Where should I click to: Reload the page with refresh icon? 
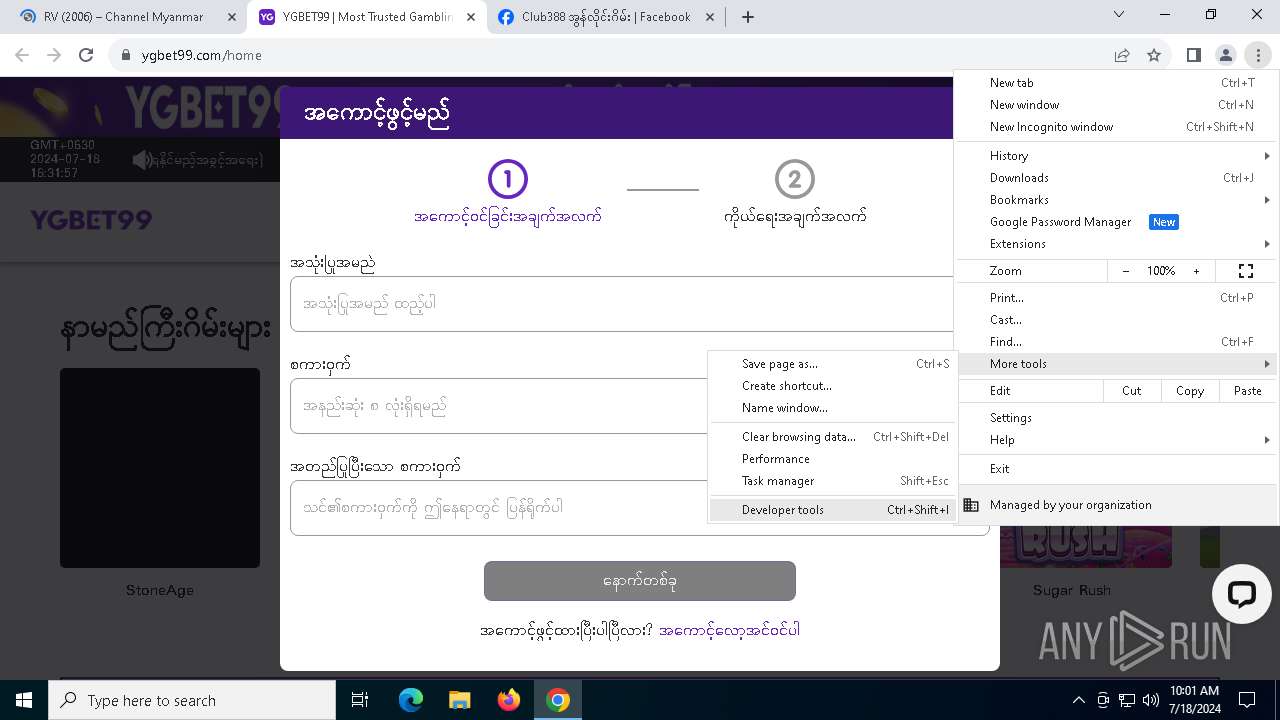pyautogui.click(x=86, y=56)
